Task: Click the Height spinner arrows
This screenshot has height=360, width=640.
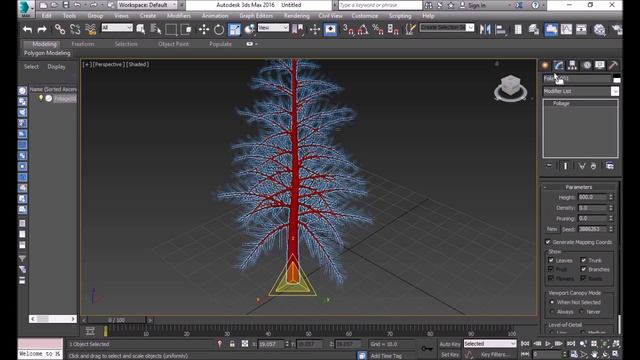Action: (x=611, y=197)
